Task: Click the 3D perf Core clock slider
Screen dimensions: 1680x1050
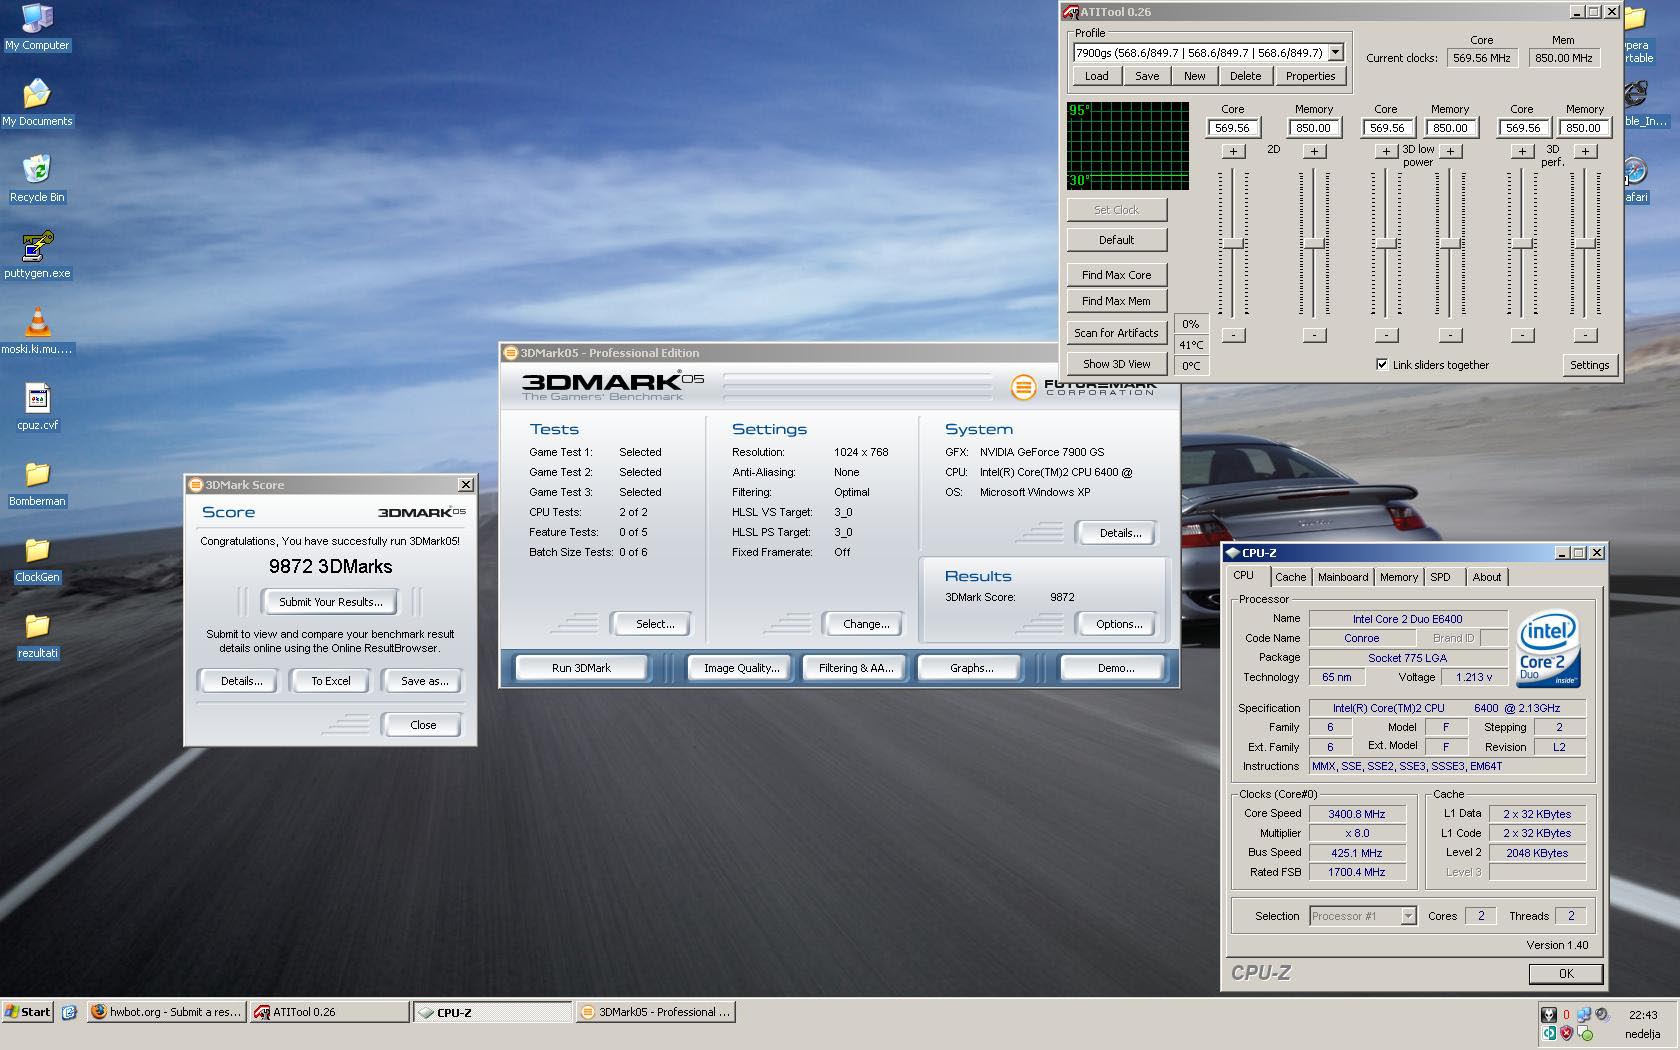Action: pos(1521,243)
